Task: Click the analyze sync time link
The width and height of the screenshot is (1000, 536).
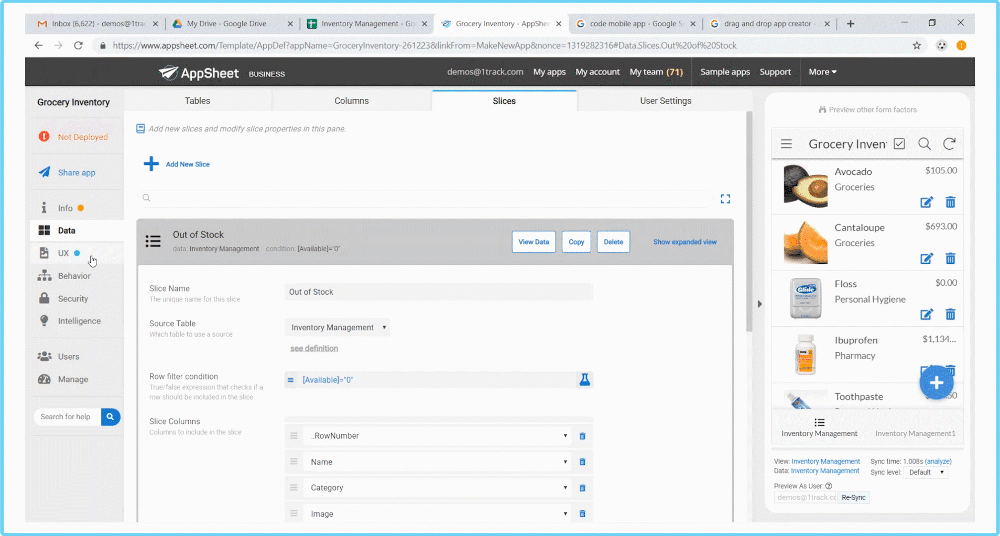Action: [x=938, y=461]
